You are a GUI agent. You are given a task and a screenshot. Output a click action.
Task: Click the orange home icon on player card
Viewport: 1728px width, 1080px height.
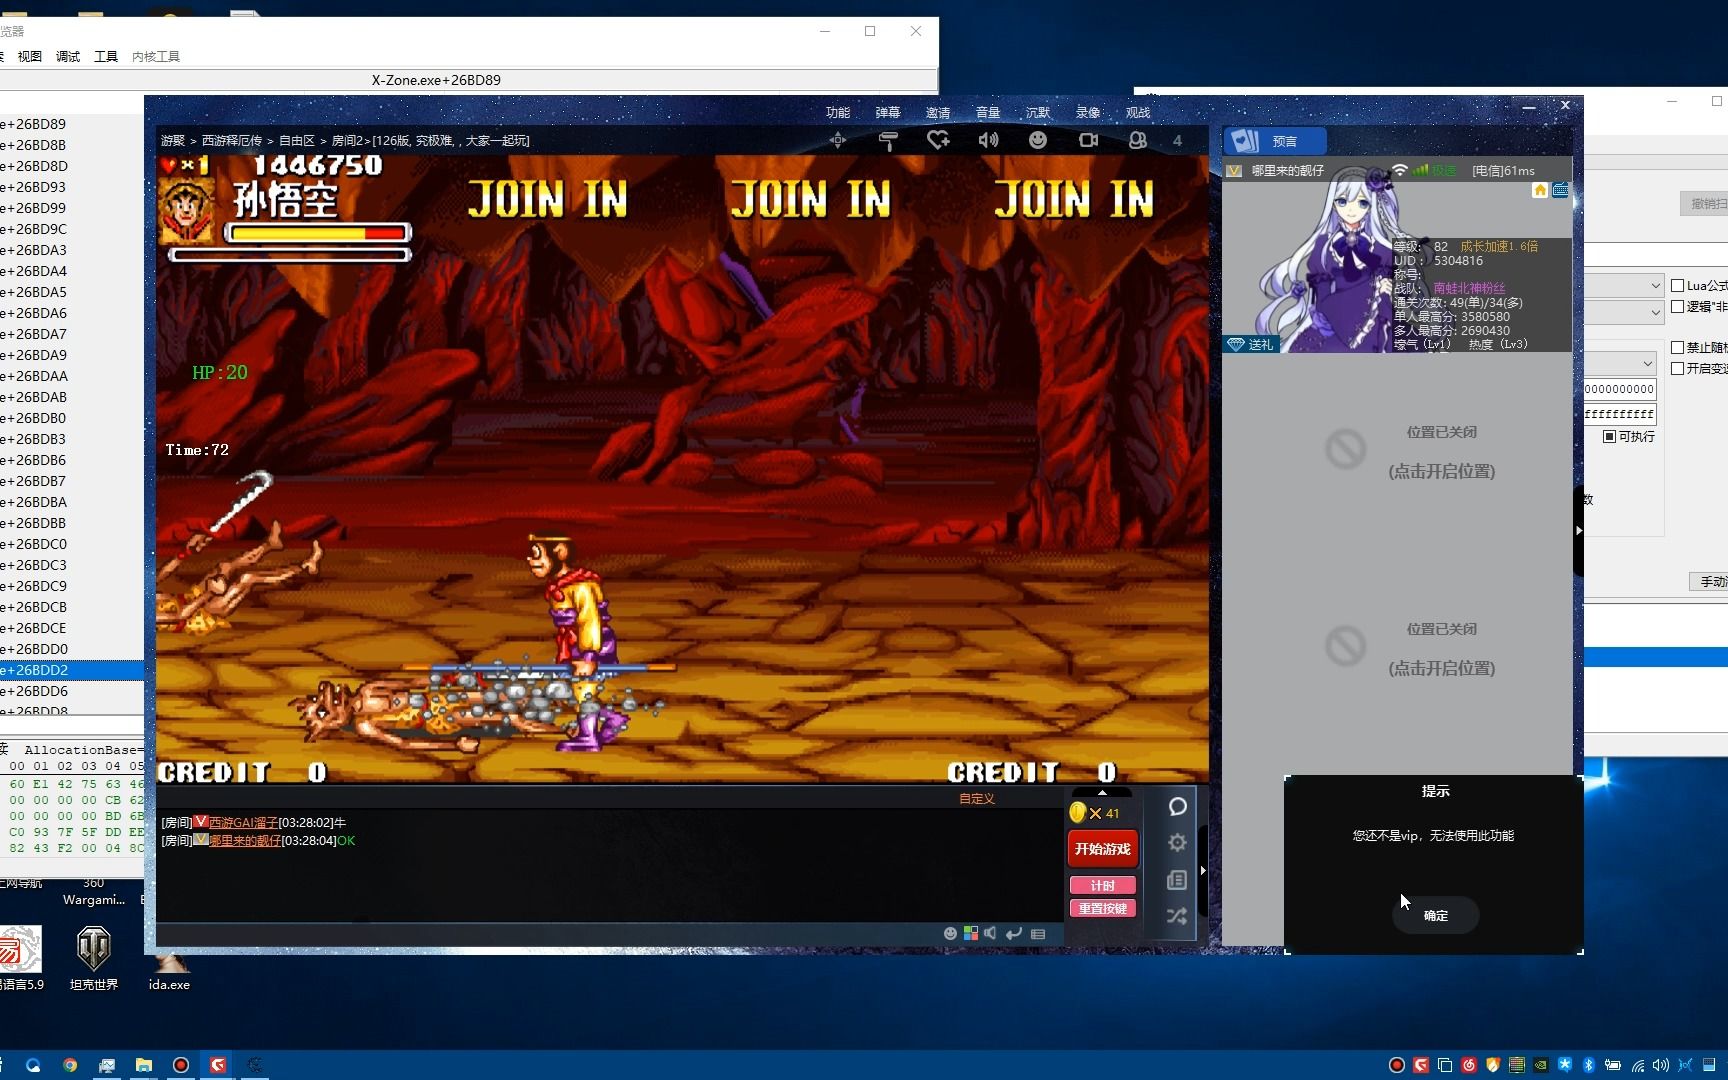1540,190
